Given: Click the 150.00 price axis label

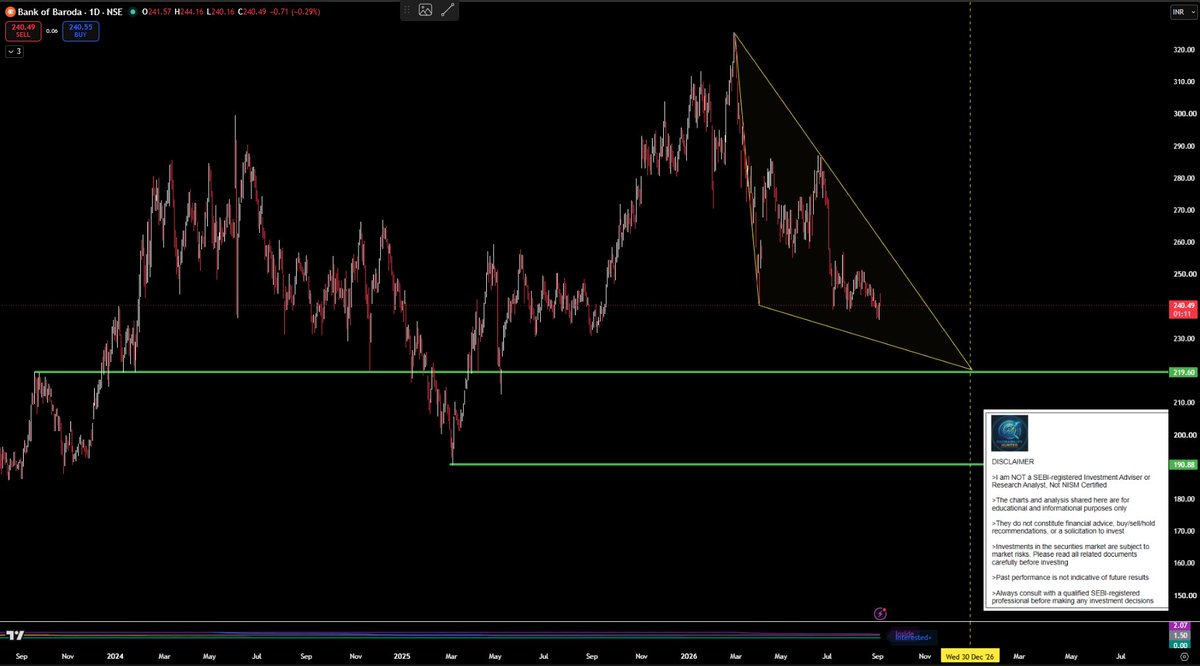Looking at the screenshot, I should click(1182, 595).
